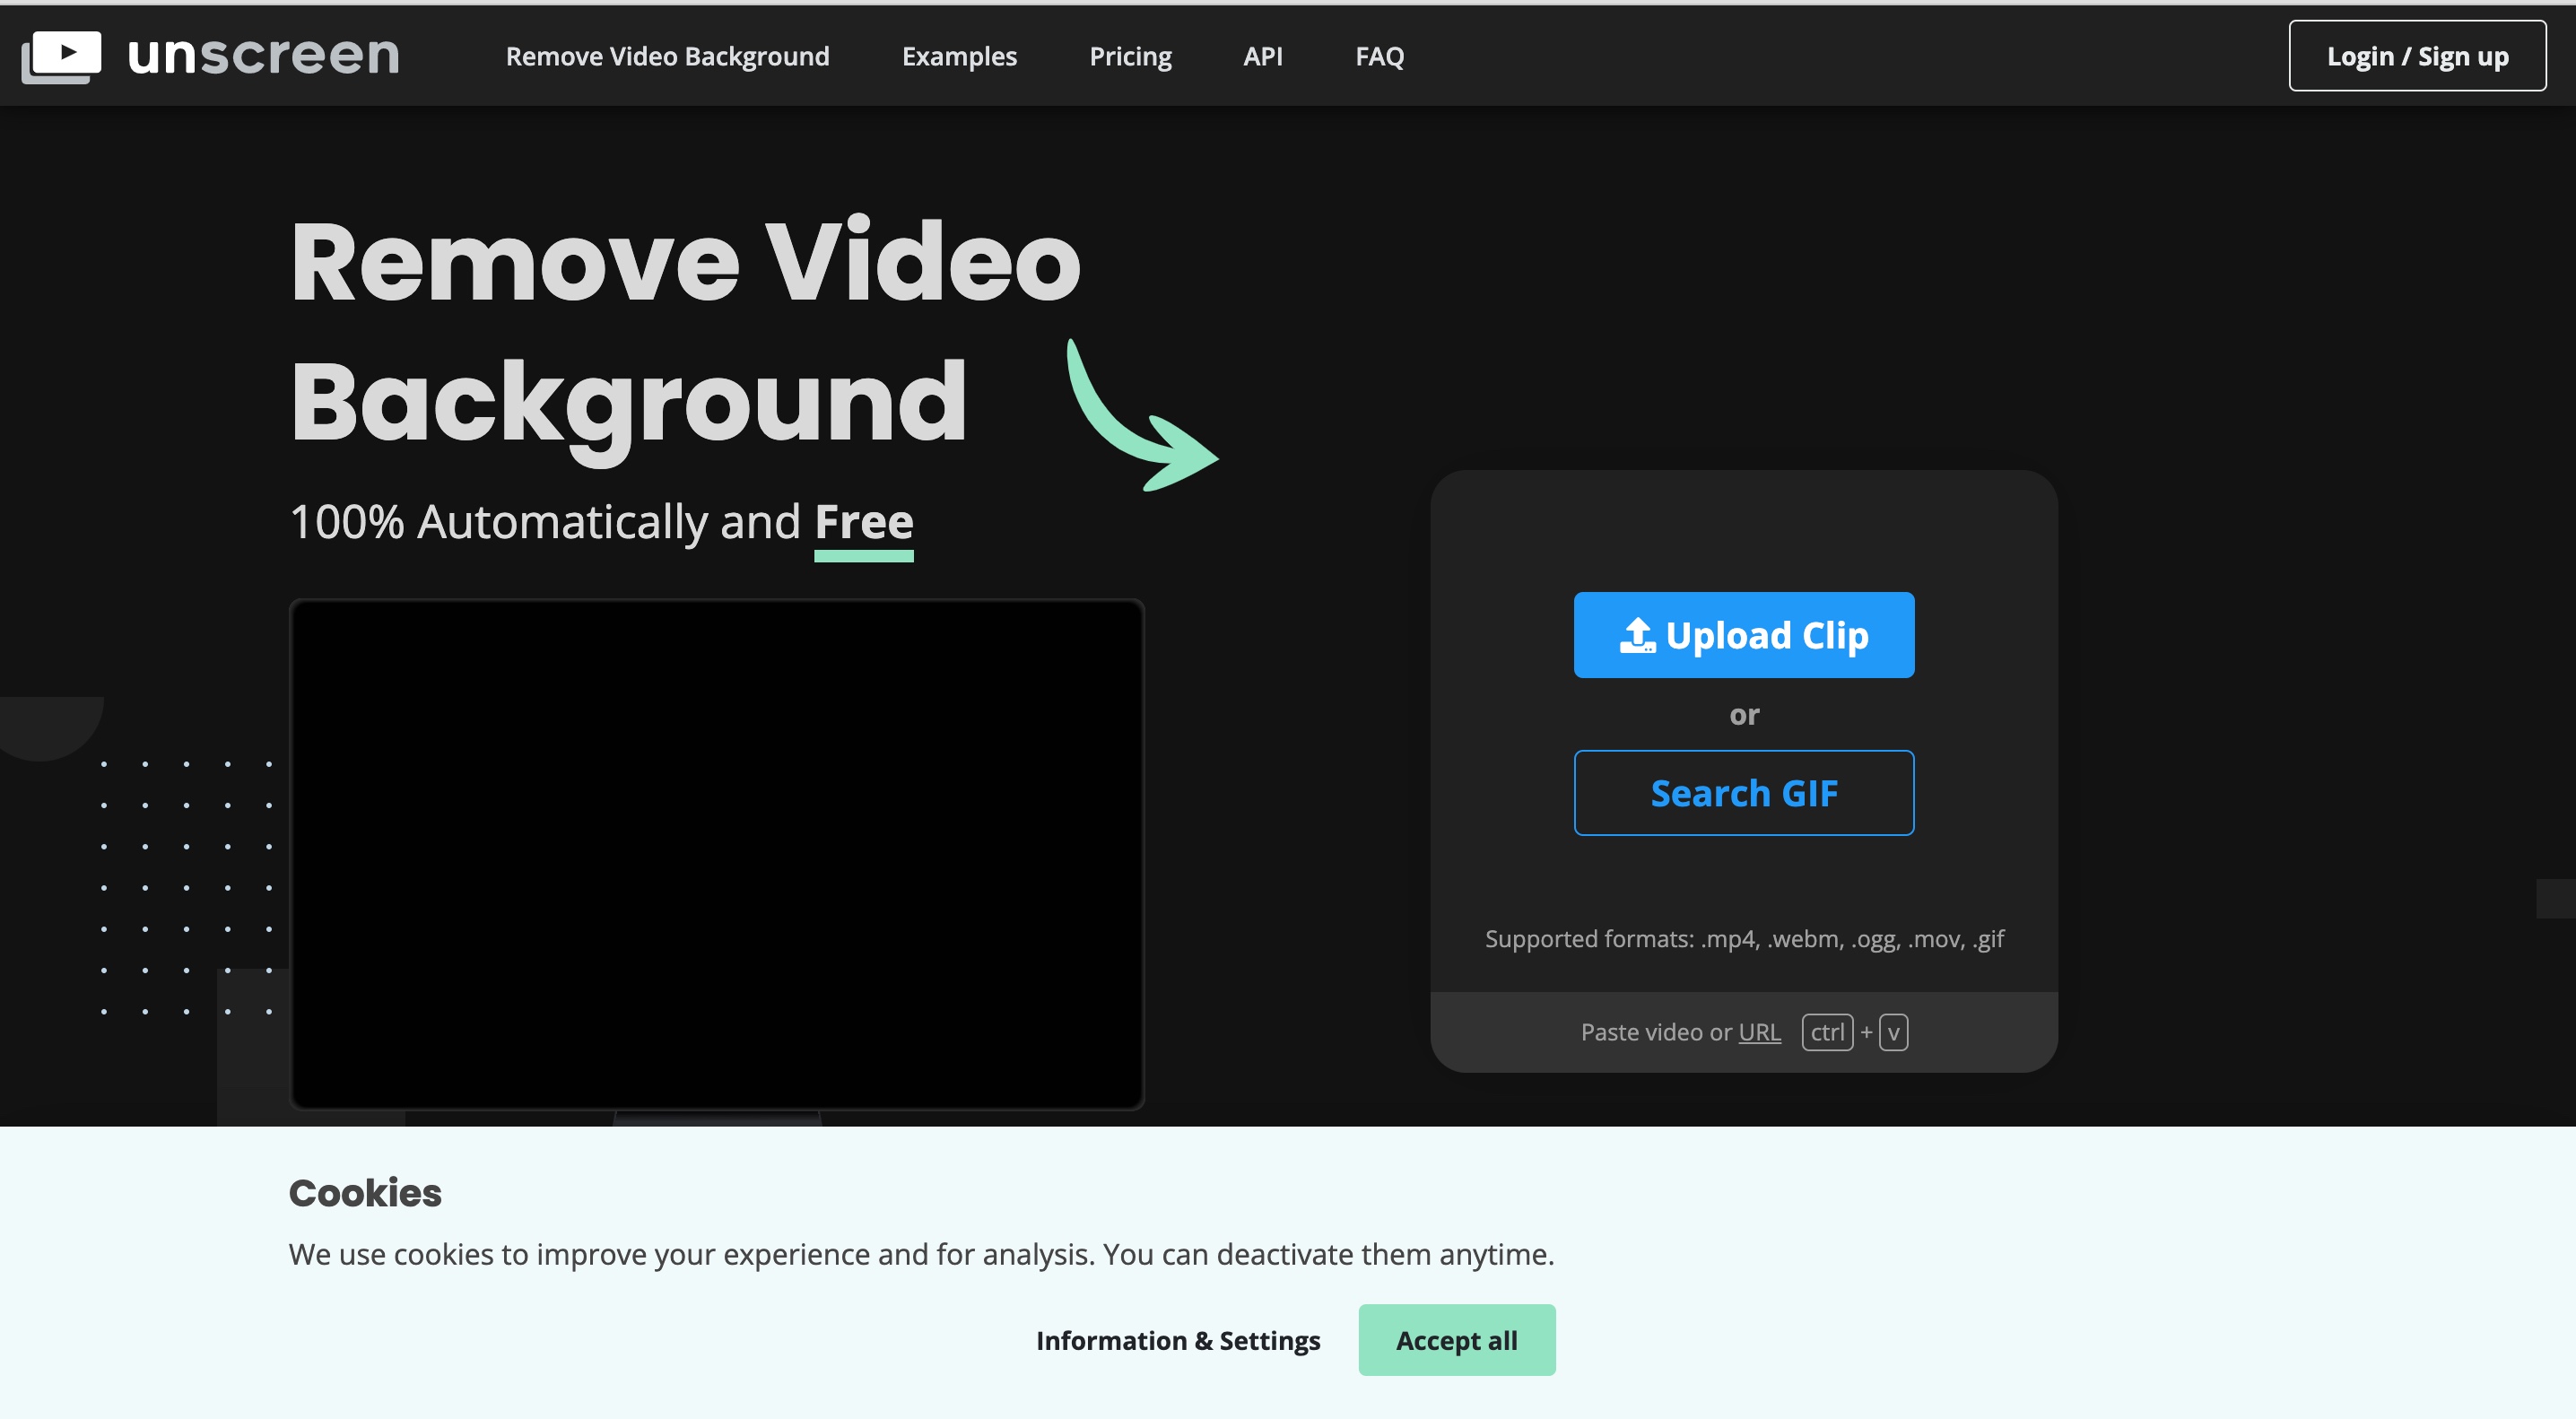Open cookie Information & Settings
Image resolution: width=2576 pixels, height=1419 pixels.
click(1177, 1340)
